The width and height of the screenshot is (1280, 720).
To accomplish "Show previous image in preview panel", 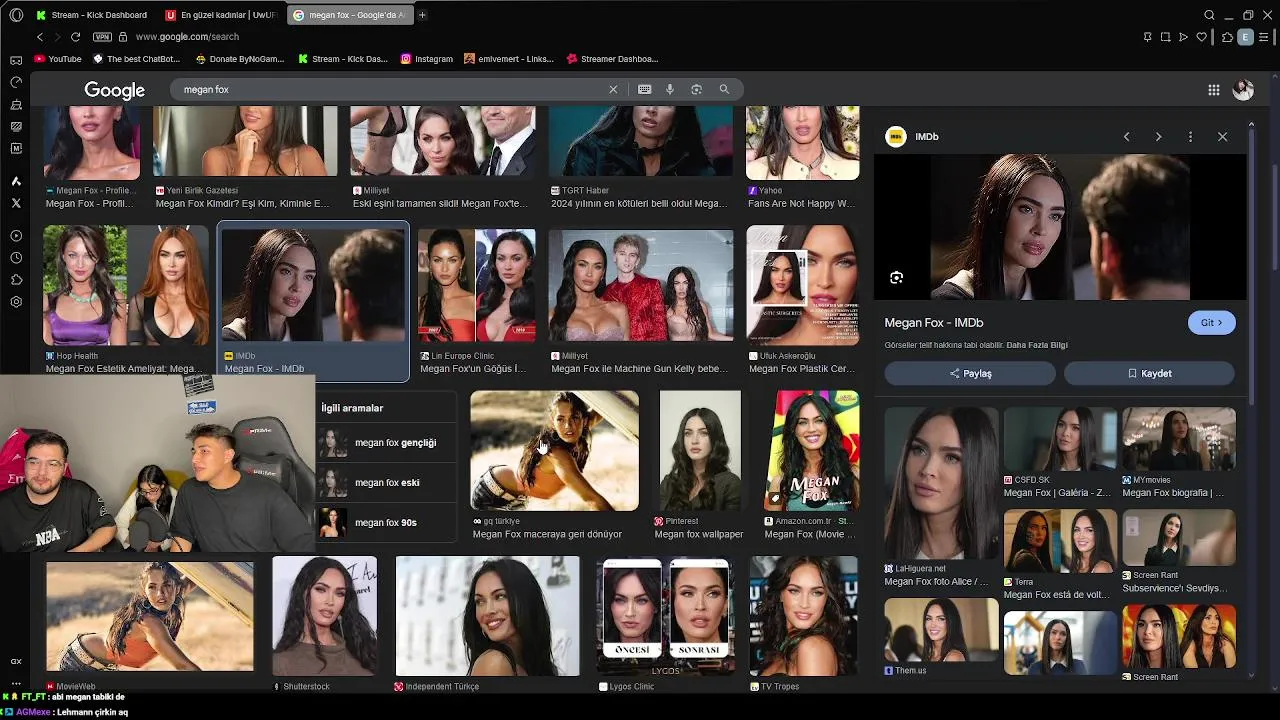I will point(1126,137).
